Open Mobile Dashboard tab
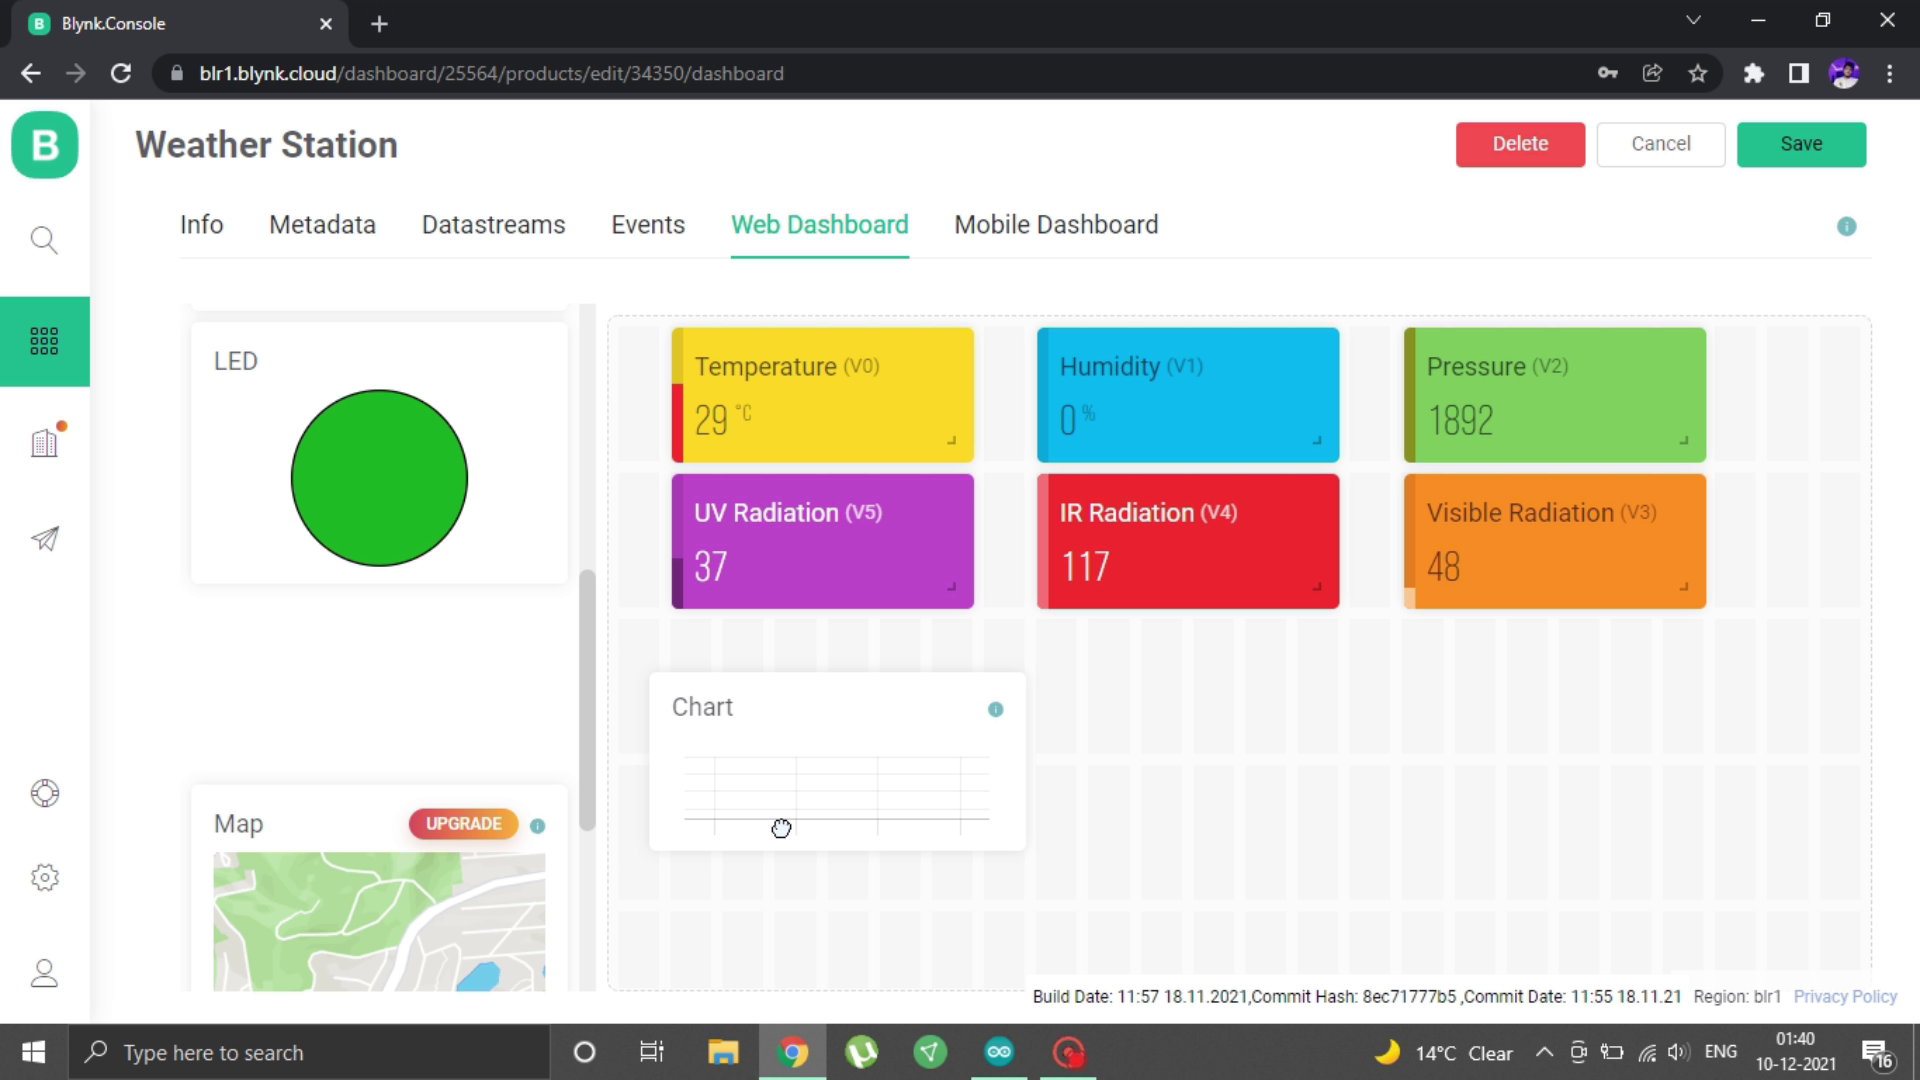The width and height of the screenshot is (1920, 1080). [1056, 225]
